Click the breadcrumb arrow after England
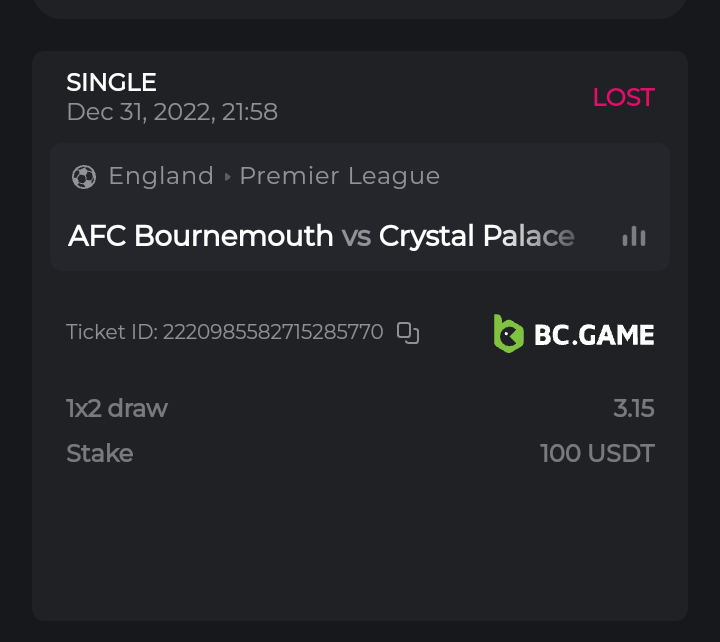The image size is (720, 642). (228, 177)
